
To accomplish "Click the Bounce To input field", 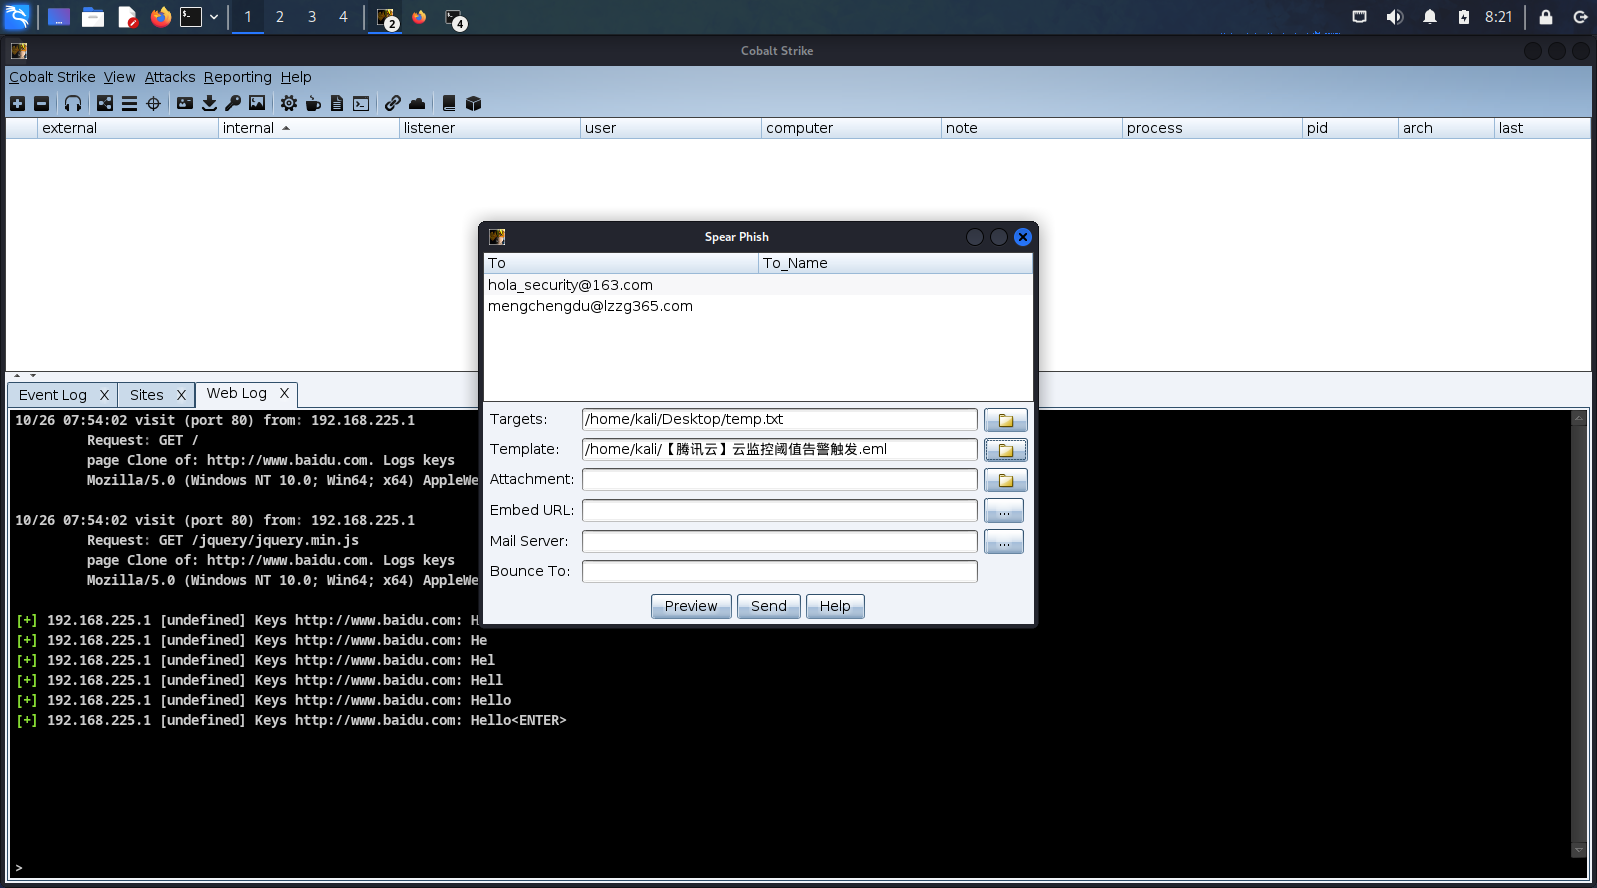I will [779, 571].
